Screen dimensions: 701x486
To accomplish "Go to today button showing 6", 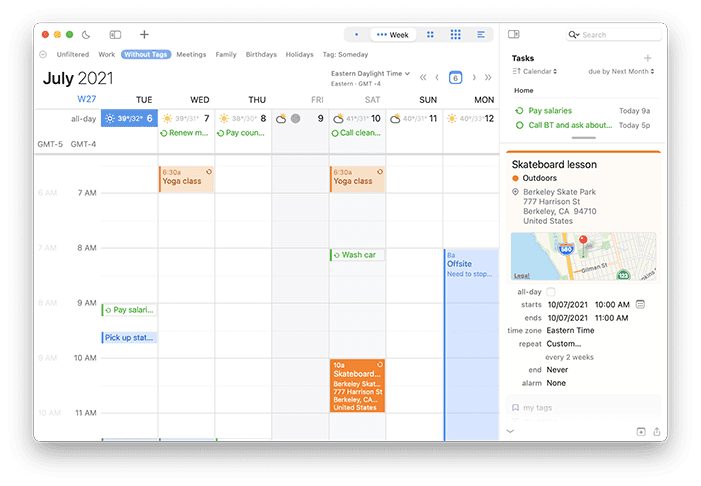I will 456,78.
